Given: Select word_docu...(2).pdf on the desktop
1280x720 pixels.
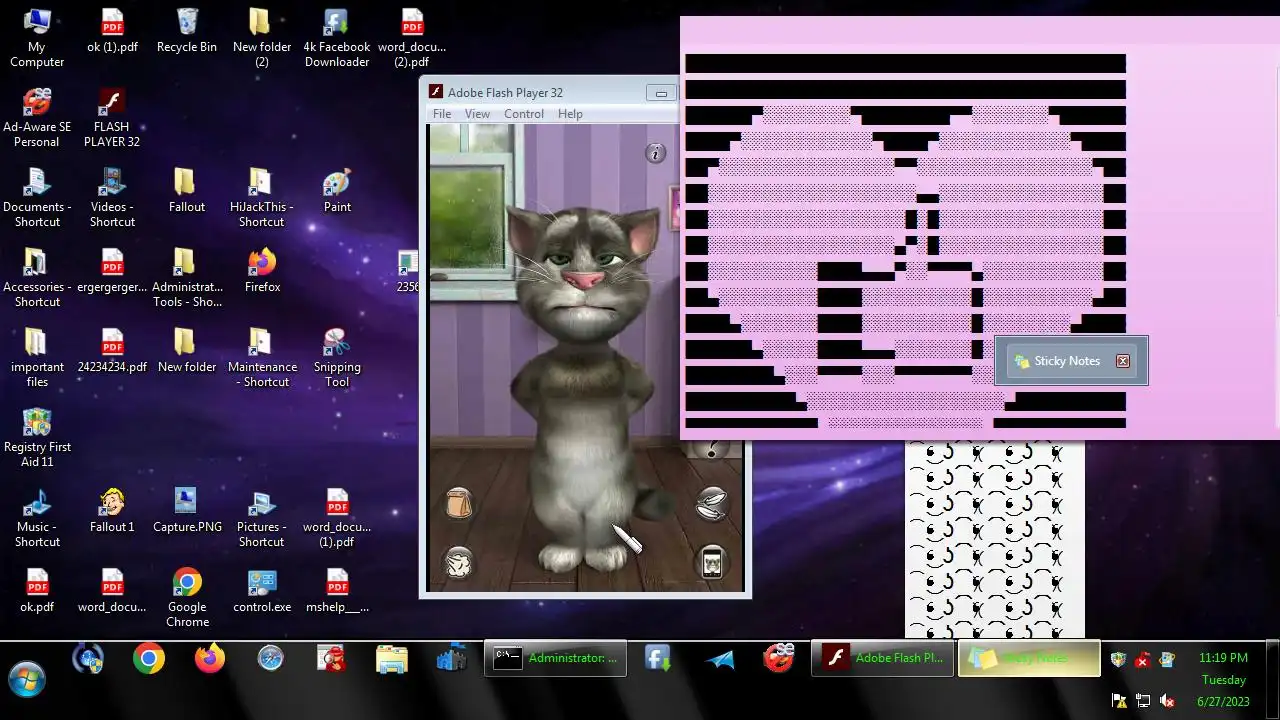Looking at the screenshot, I should [412, 38].
